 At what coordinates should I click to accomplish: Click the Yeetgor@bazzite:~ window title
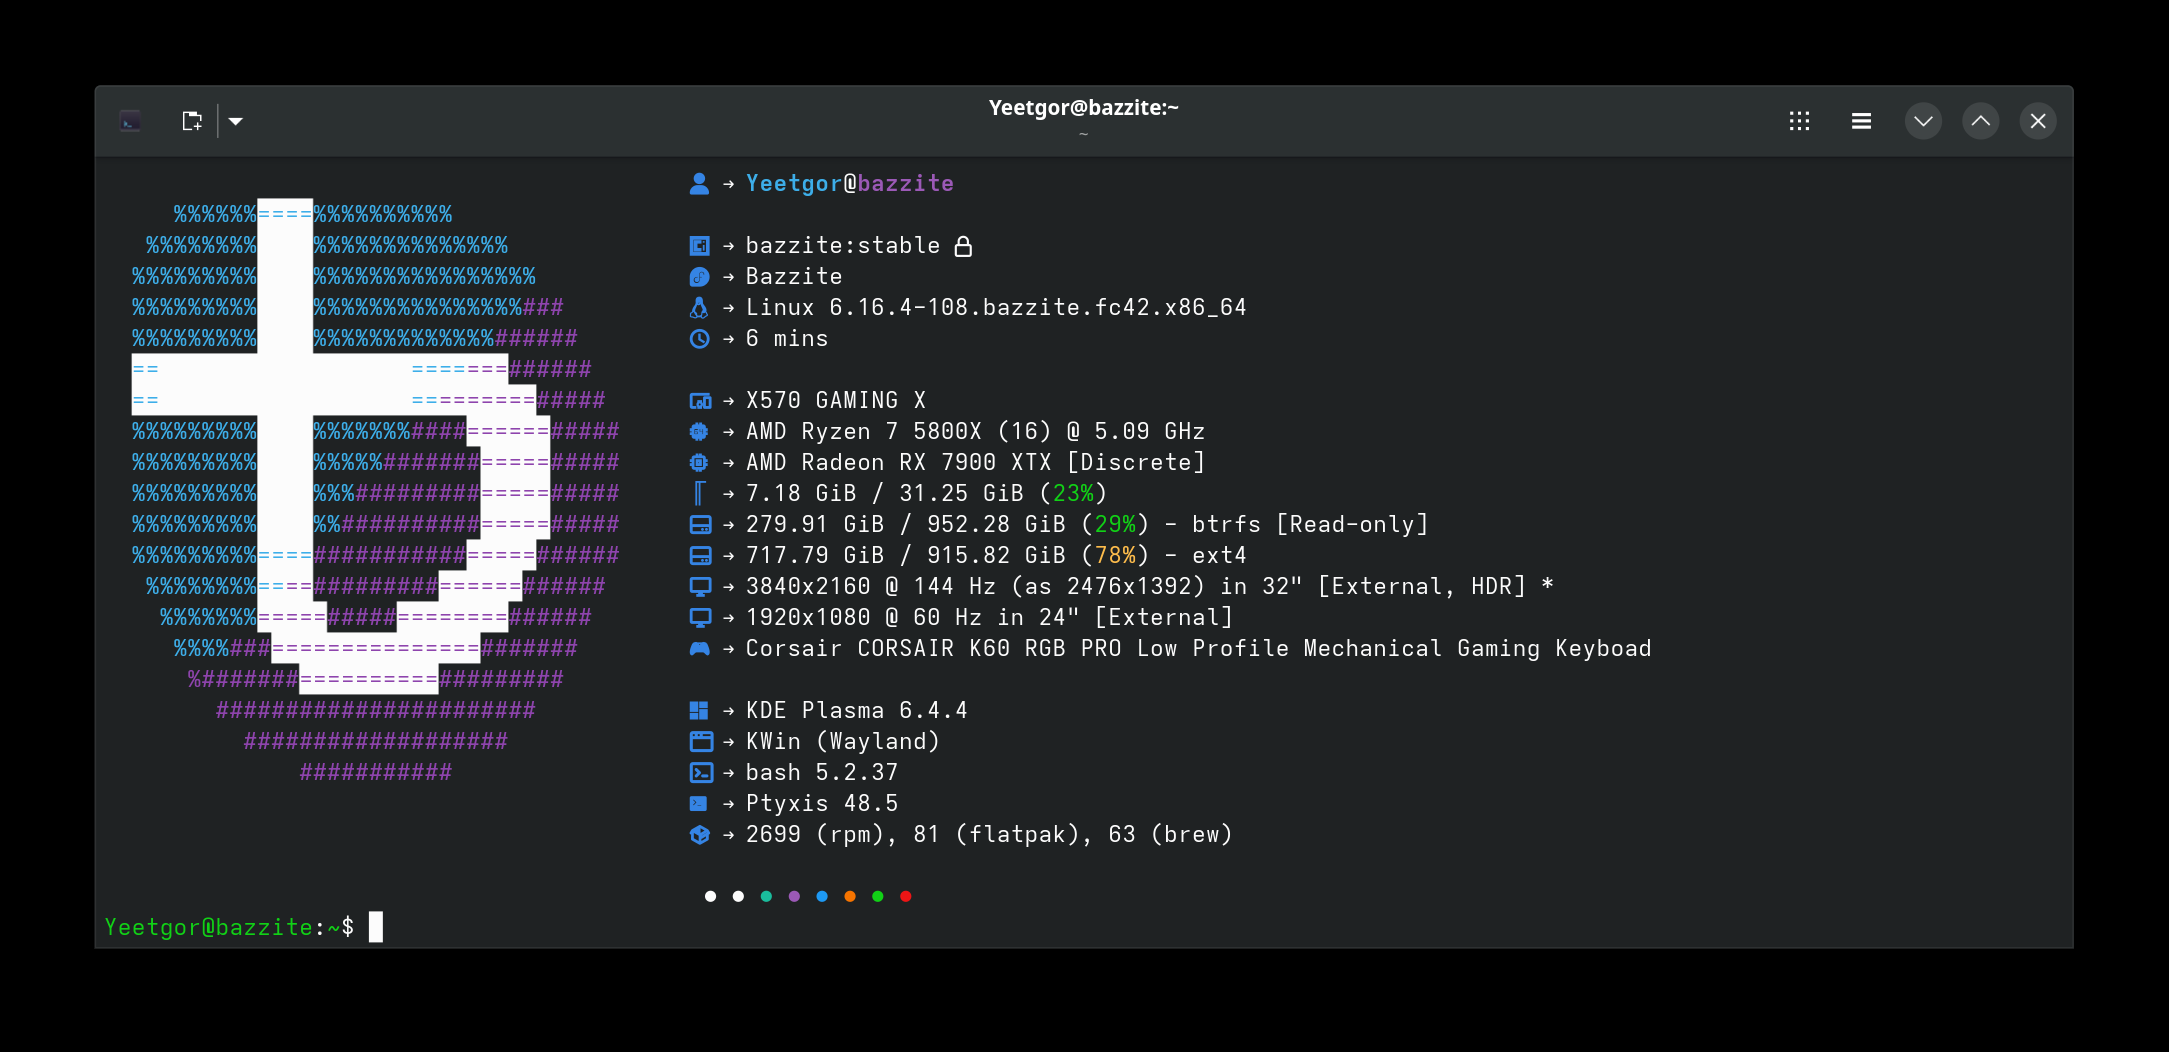[1083, 108]
